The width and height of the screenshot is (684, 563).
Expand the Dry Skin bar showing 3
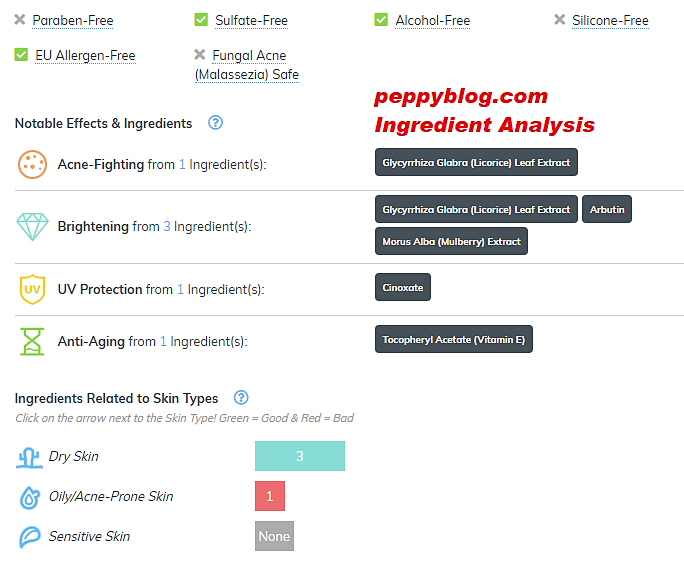(x=299, y=456)
